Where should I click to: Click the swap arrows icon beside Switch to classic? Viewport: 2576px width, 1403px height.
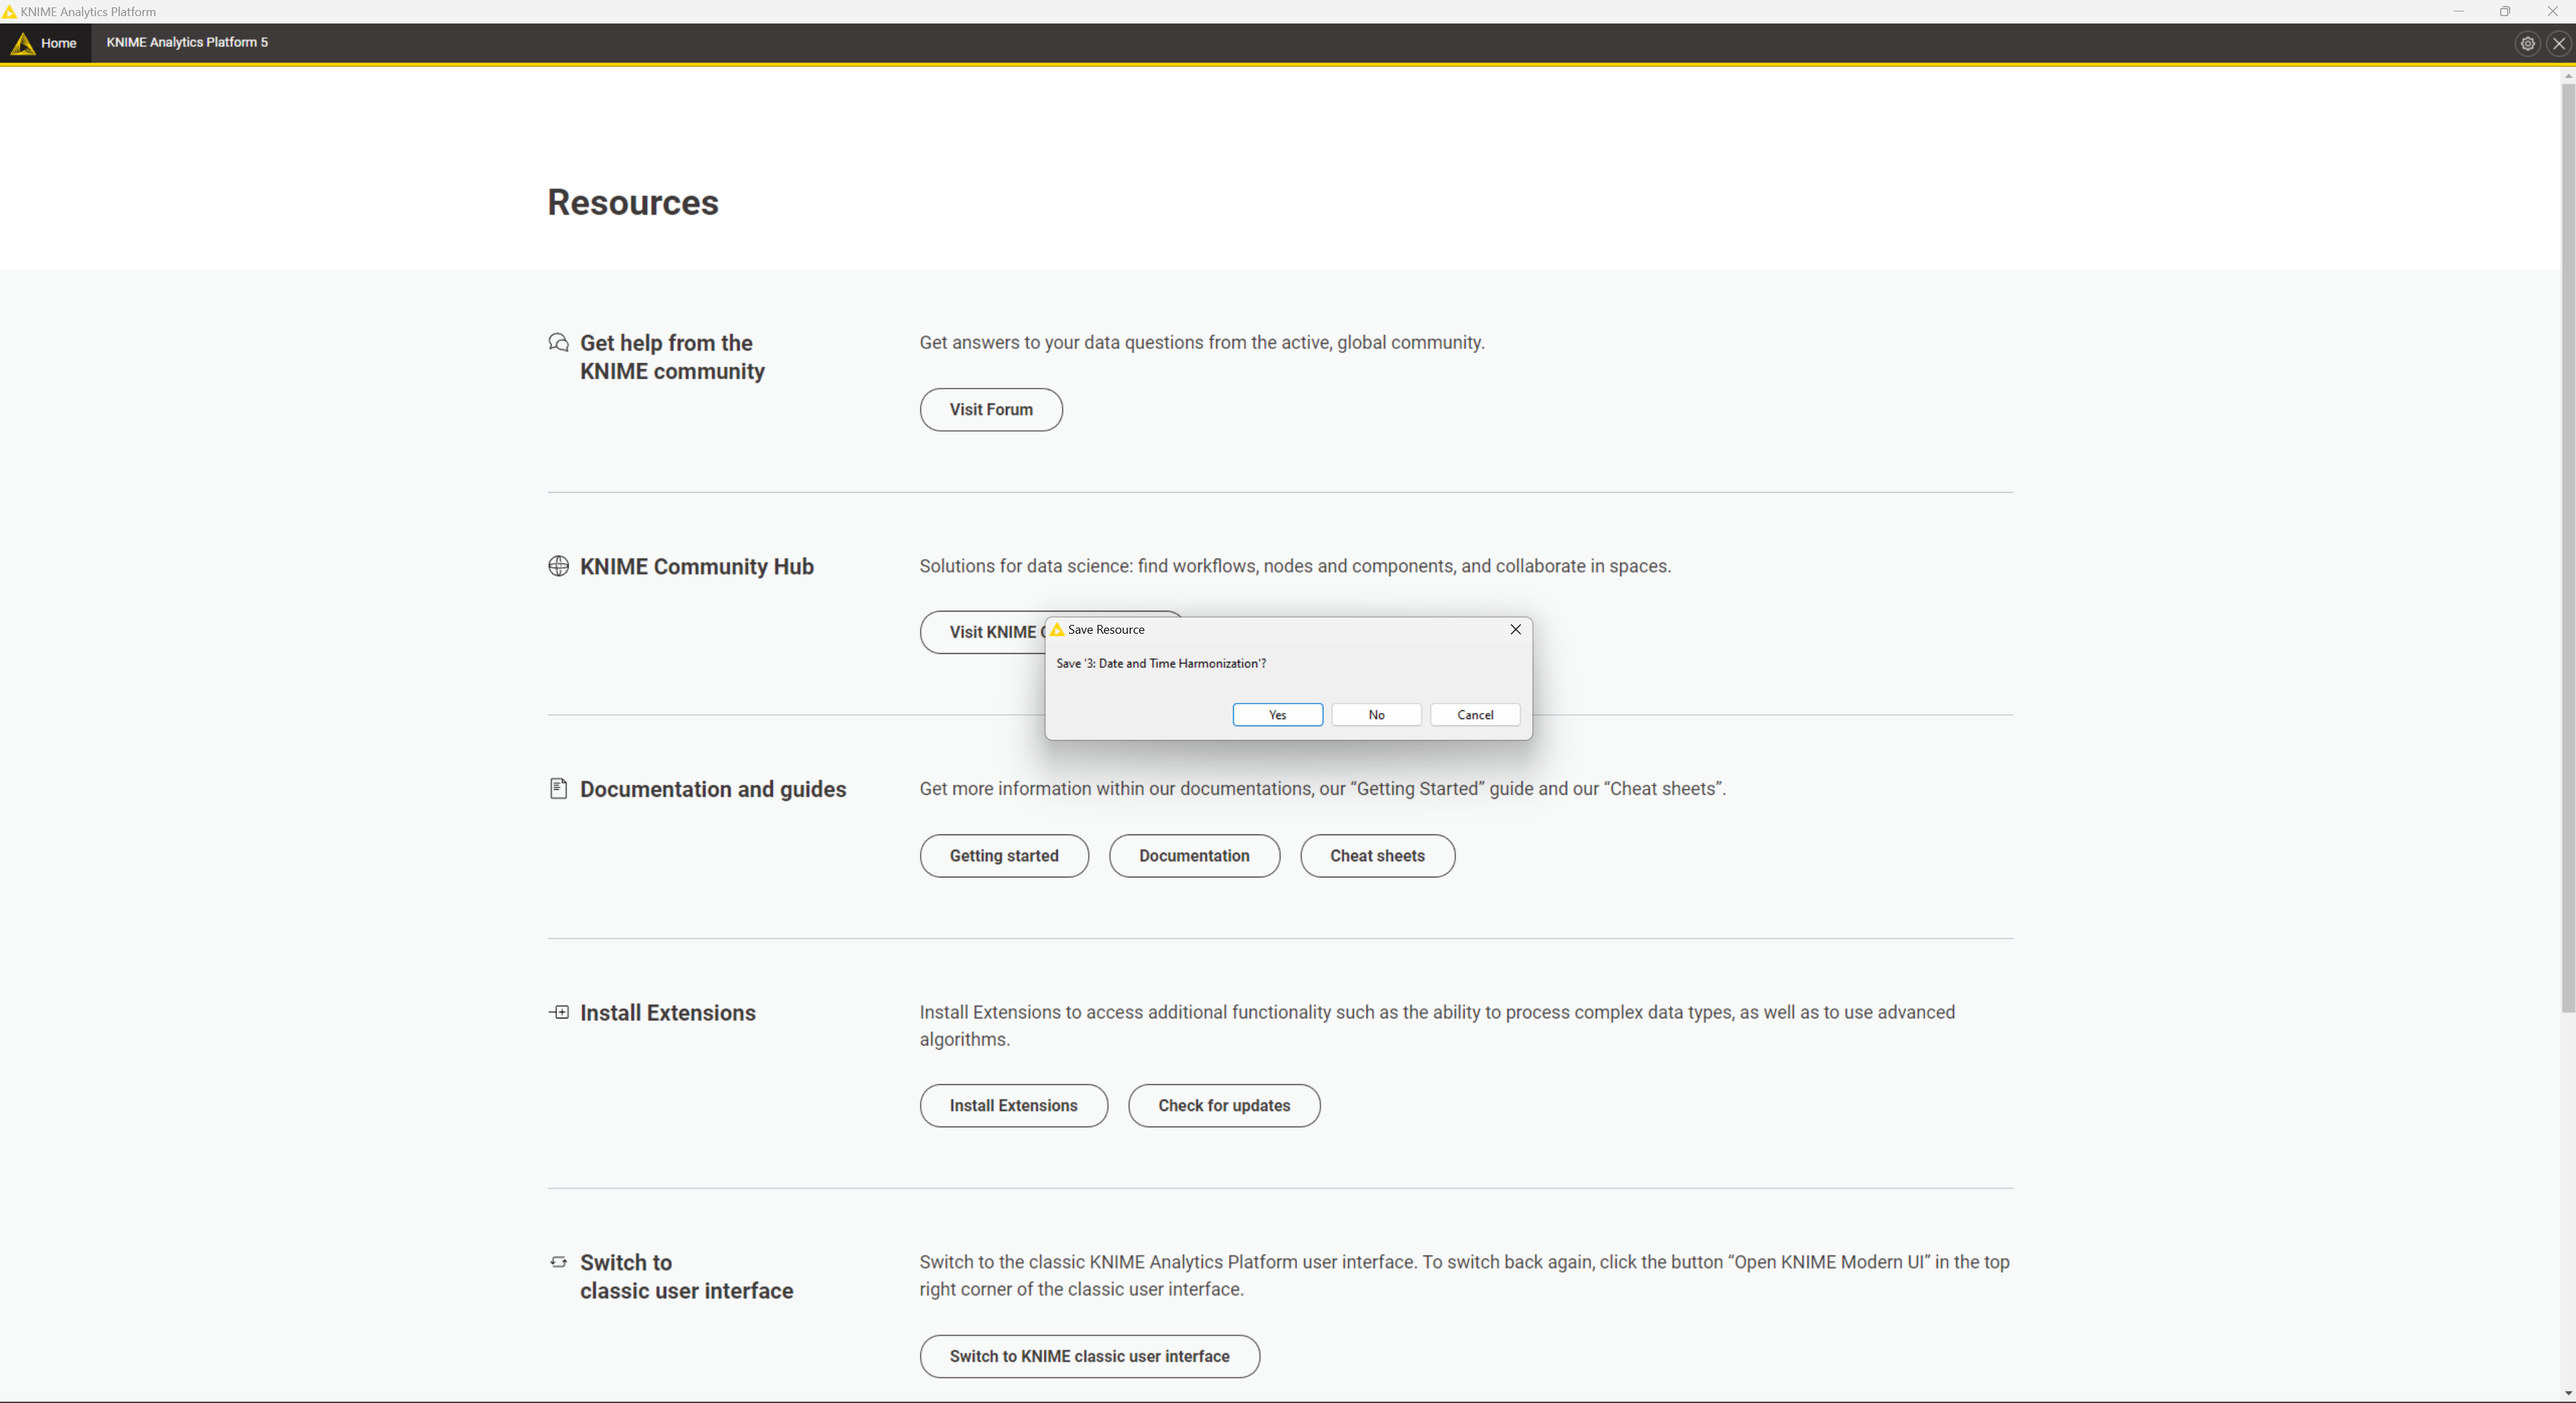pyautogui.click(x=558, y=1262)
